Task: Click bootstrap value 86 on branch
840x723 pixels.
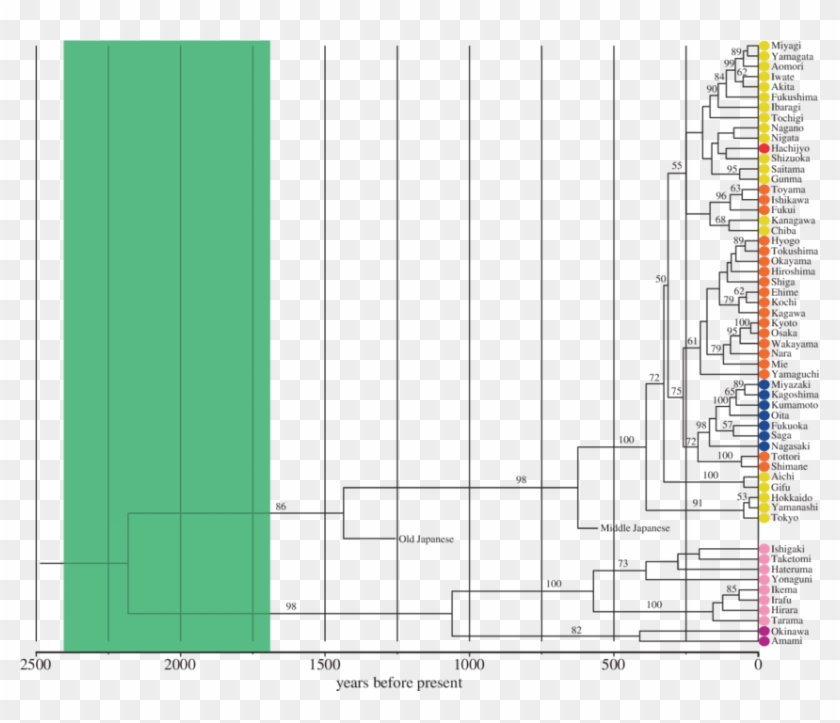Action: coord(281,507)
